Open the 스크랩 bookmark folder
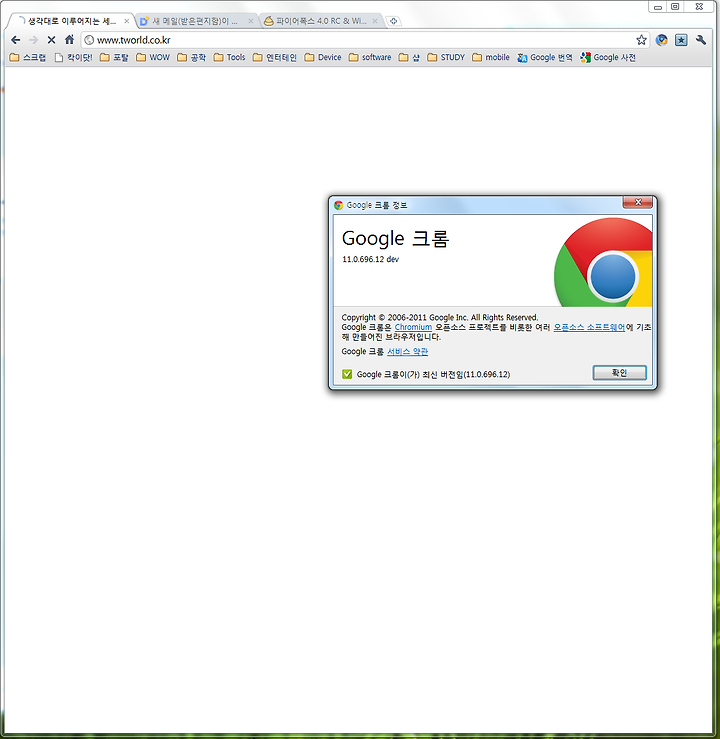720x739 pixels. coord(28,57)
